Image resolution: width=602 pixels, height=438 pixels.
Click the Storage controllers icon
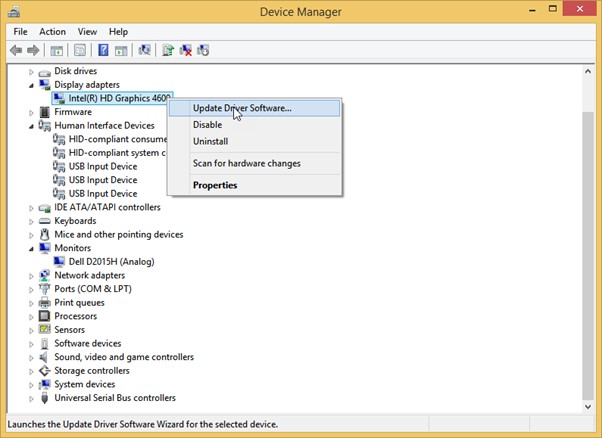coord(45,370)
